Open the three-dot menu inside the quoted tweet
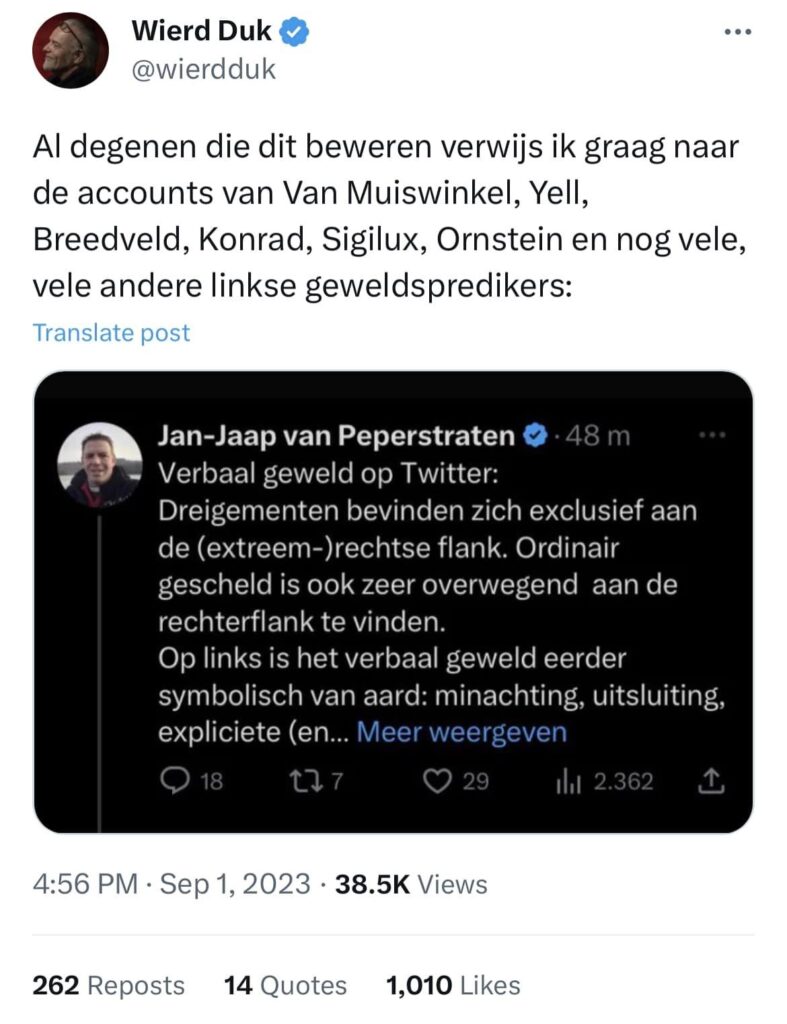This screenshot has width=787, height=1024. (712, 435)
